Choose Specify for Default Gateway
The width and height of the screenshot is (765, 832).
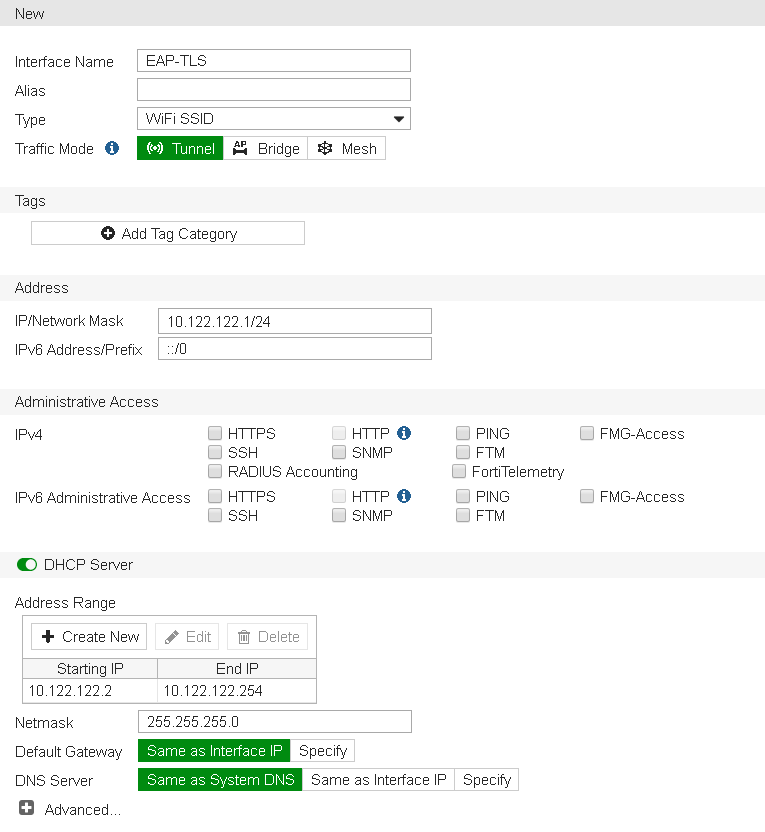pos(322,751)
